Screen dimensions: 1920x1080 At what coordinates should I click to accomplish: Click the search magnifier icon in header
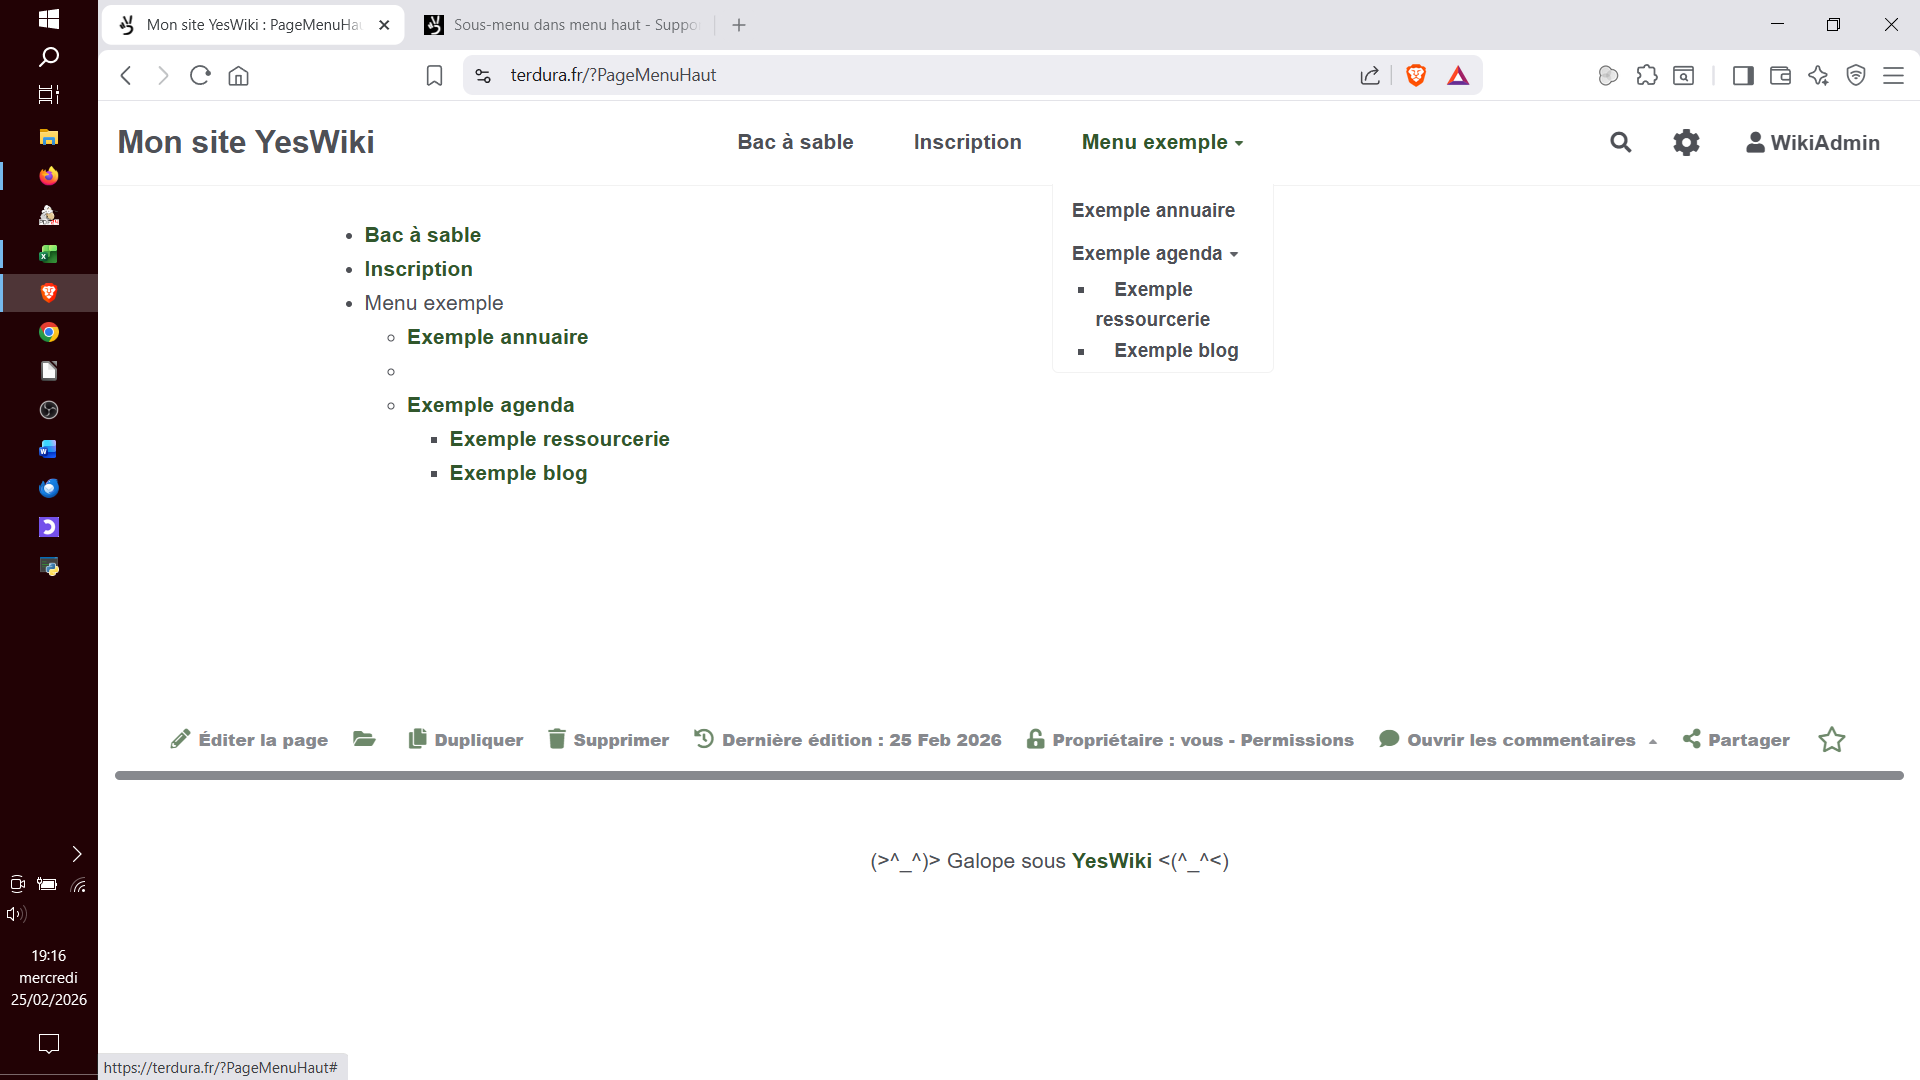[1620, 142]
